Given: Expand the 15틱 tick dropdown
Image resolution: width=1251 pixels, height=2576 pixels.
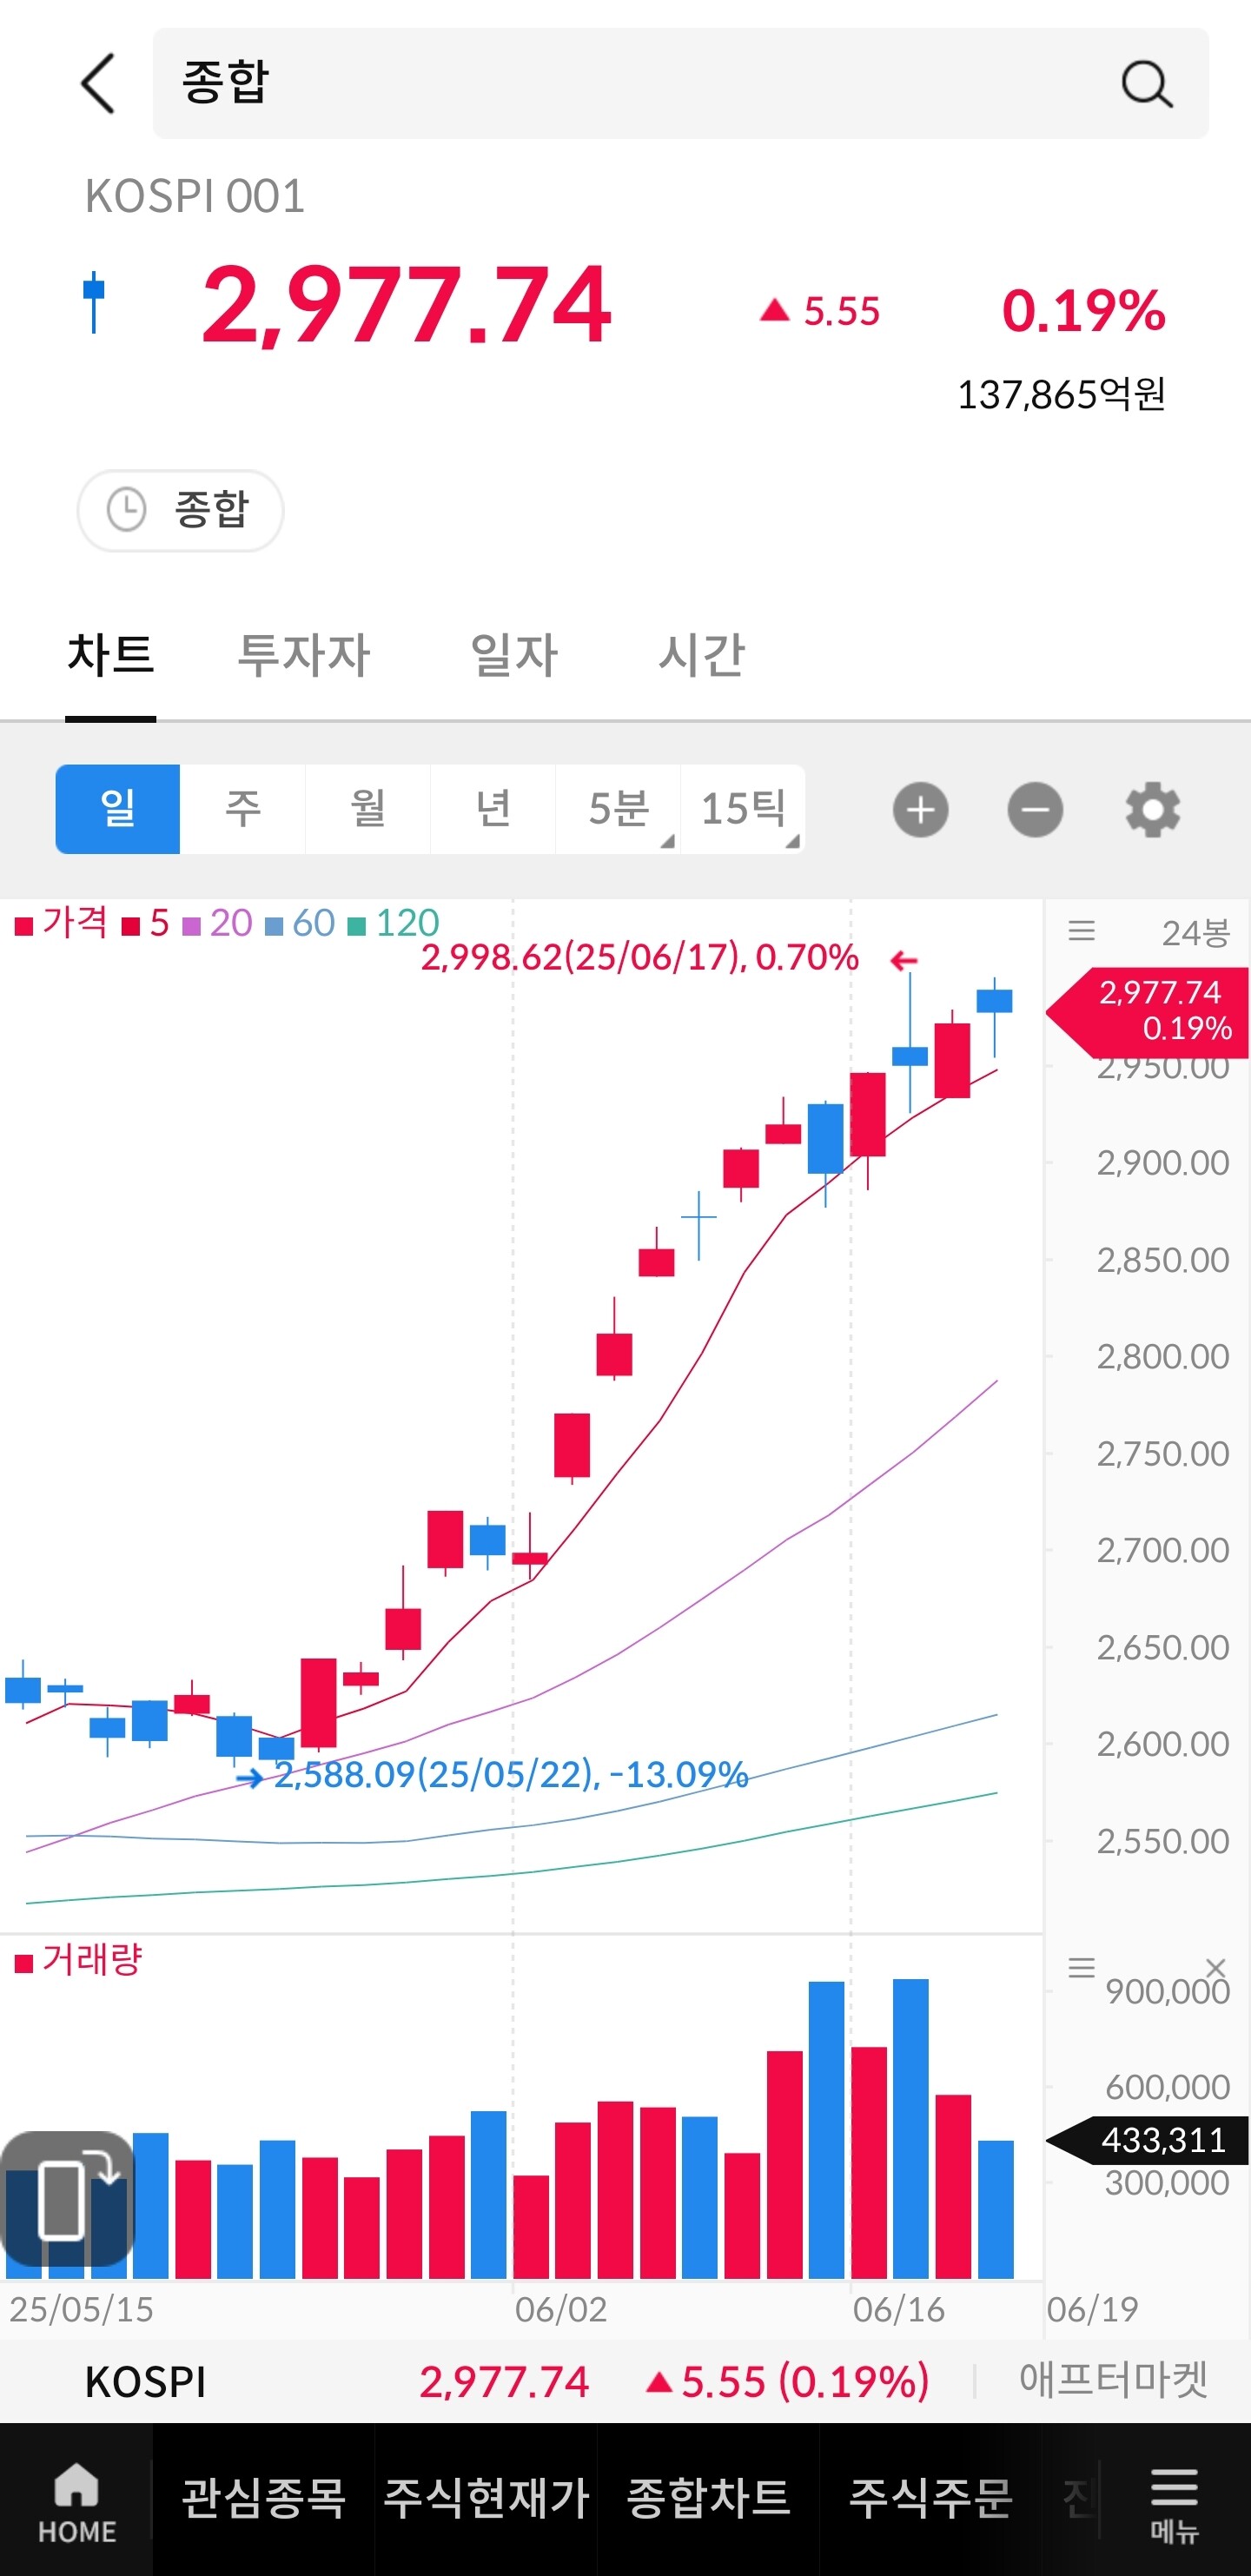Looking at the screenshot, I should tap(743, 809).
